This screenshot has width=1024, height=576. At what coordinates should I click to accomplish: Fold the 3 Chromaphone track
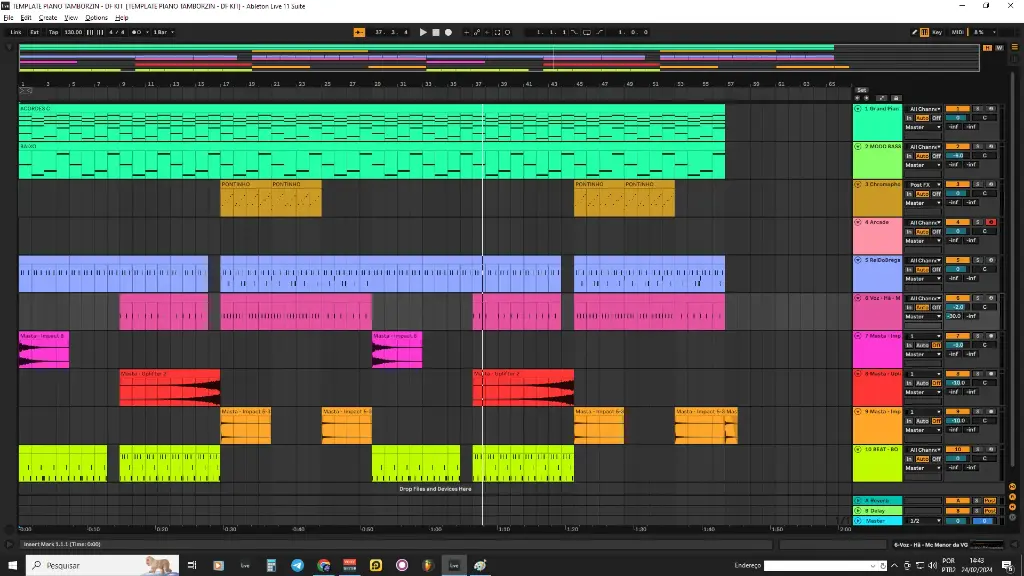tap(857, 185)
